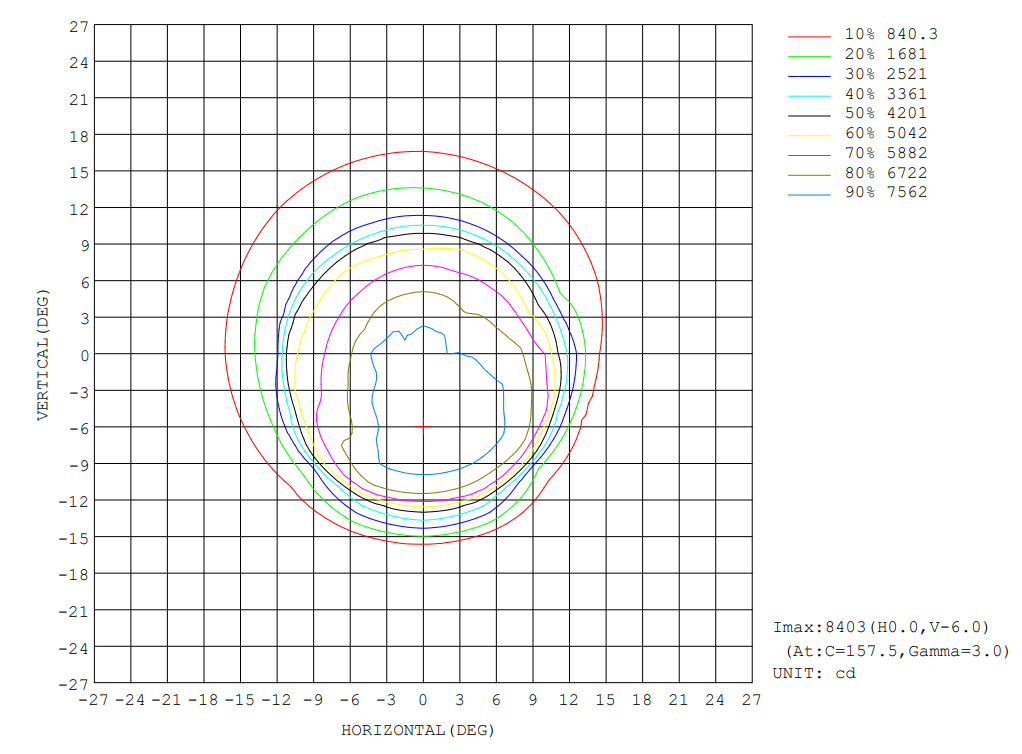This screenshot has height=754, width=1022.
Task: Click the 90% 7562 legend label
Action: [x=886, y=192]
